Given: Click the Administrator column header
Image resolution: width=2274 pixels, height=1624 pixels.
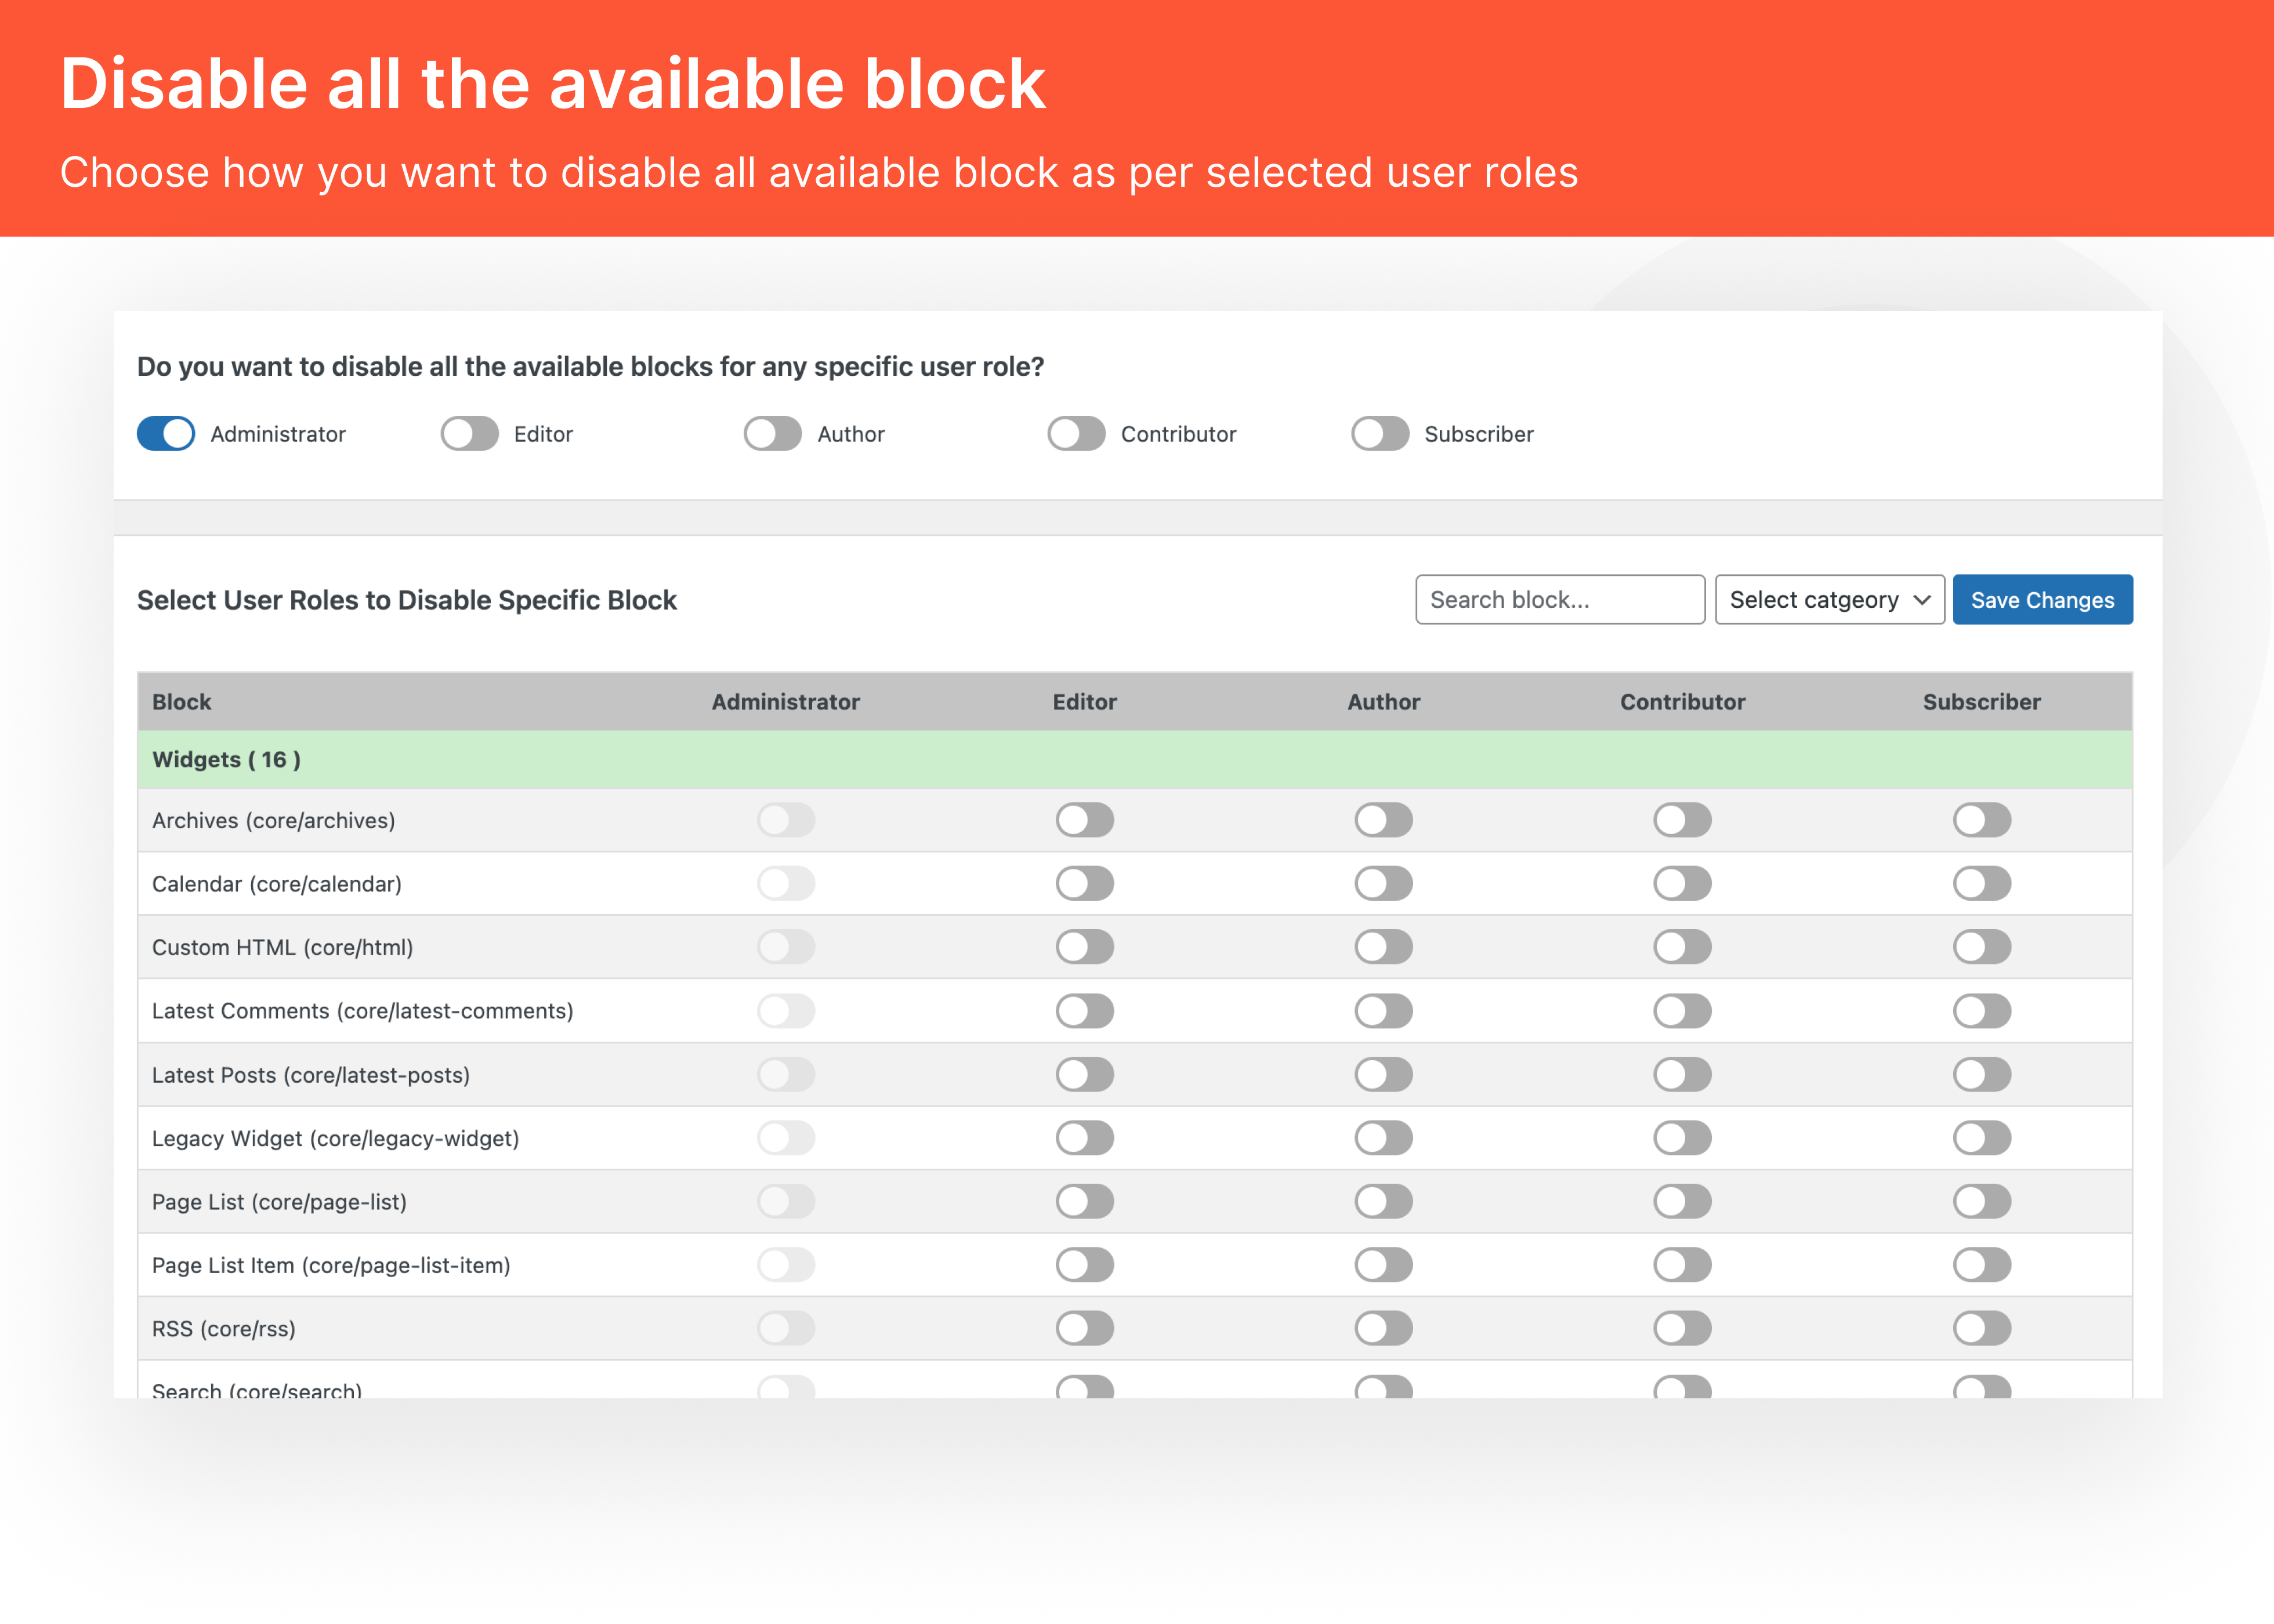Looking at the screenshot, I should click(786, 702).
